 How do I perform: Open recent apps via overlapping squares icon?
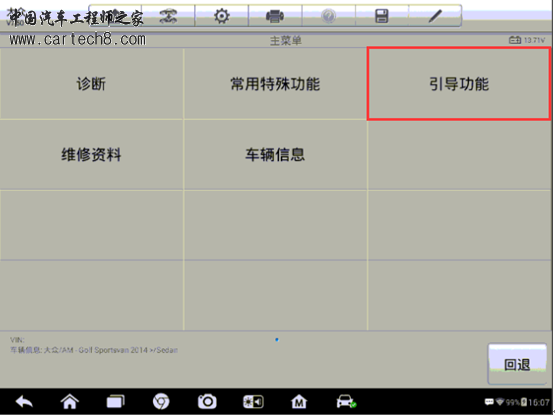coord(115,402)
